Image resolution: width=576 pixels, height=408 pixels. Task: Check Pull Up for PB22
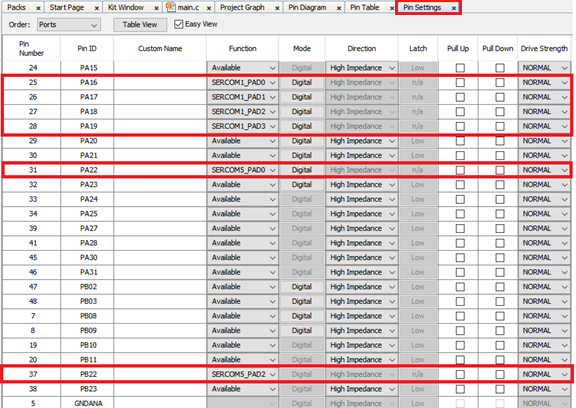pyautogui.click(x=460, y=374)
